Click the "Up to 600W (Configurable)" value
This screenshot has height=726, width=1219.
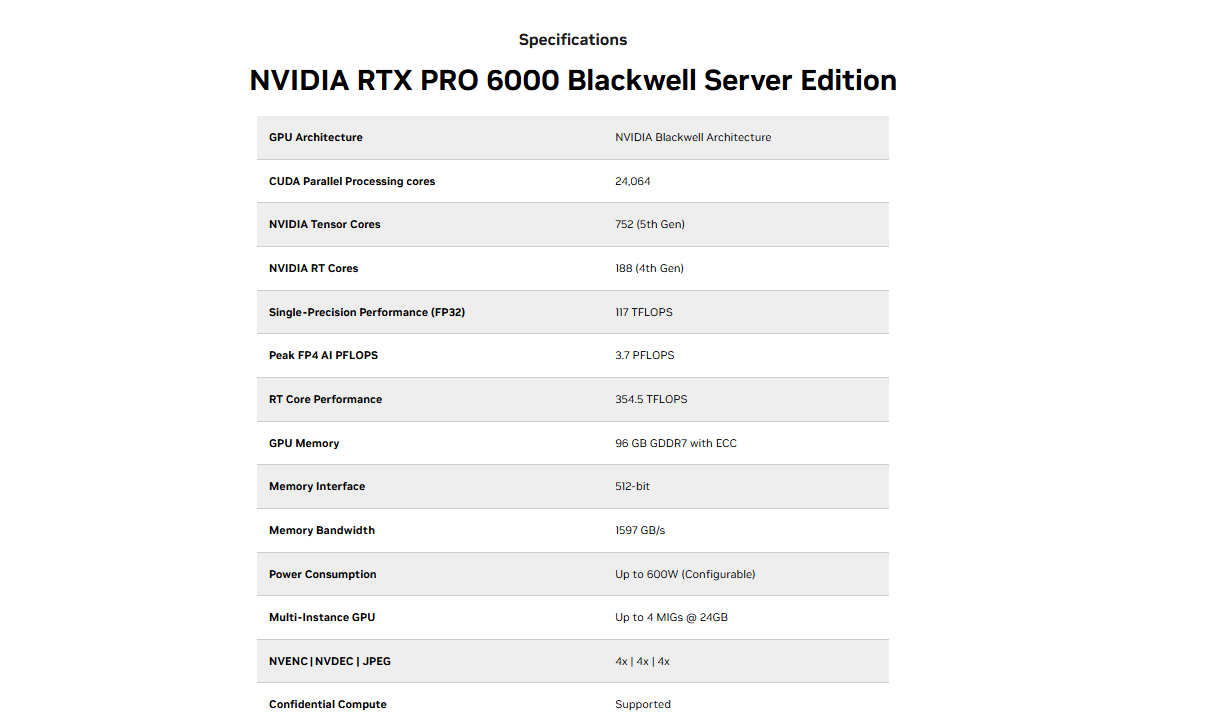click(685, 575)
